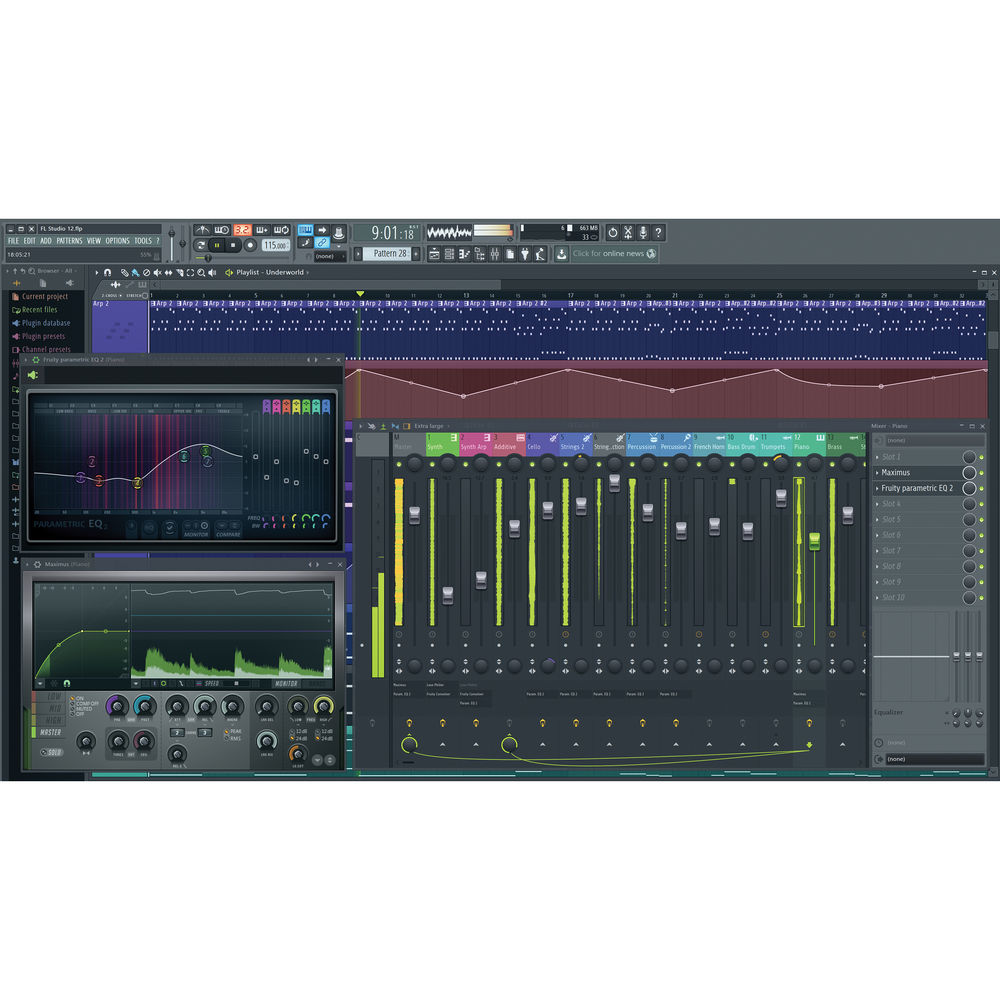The width and height of the screenshot is (1000, 1000).
Task: Click the download content library icon
Action: (561, 254)
